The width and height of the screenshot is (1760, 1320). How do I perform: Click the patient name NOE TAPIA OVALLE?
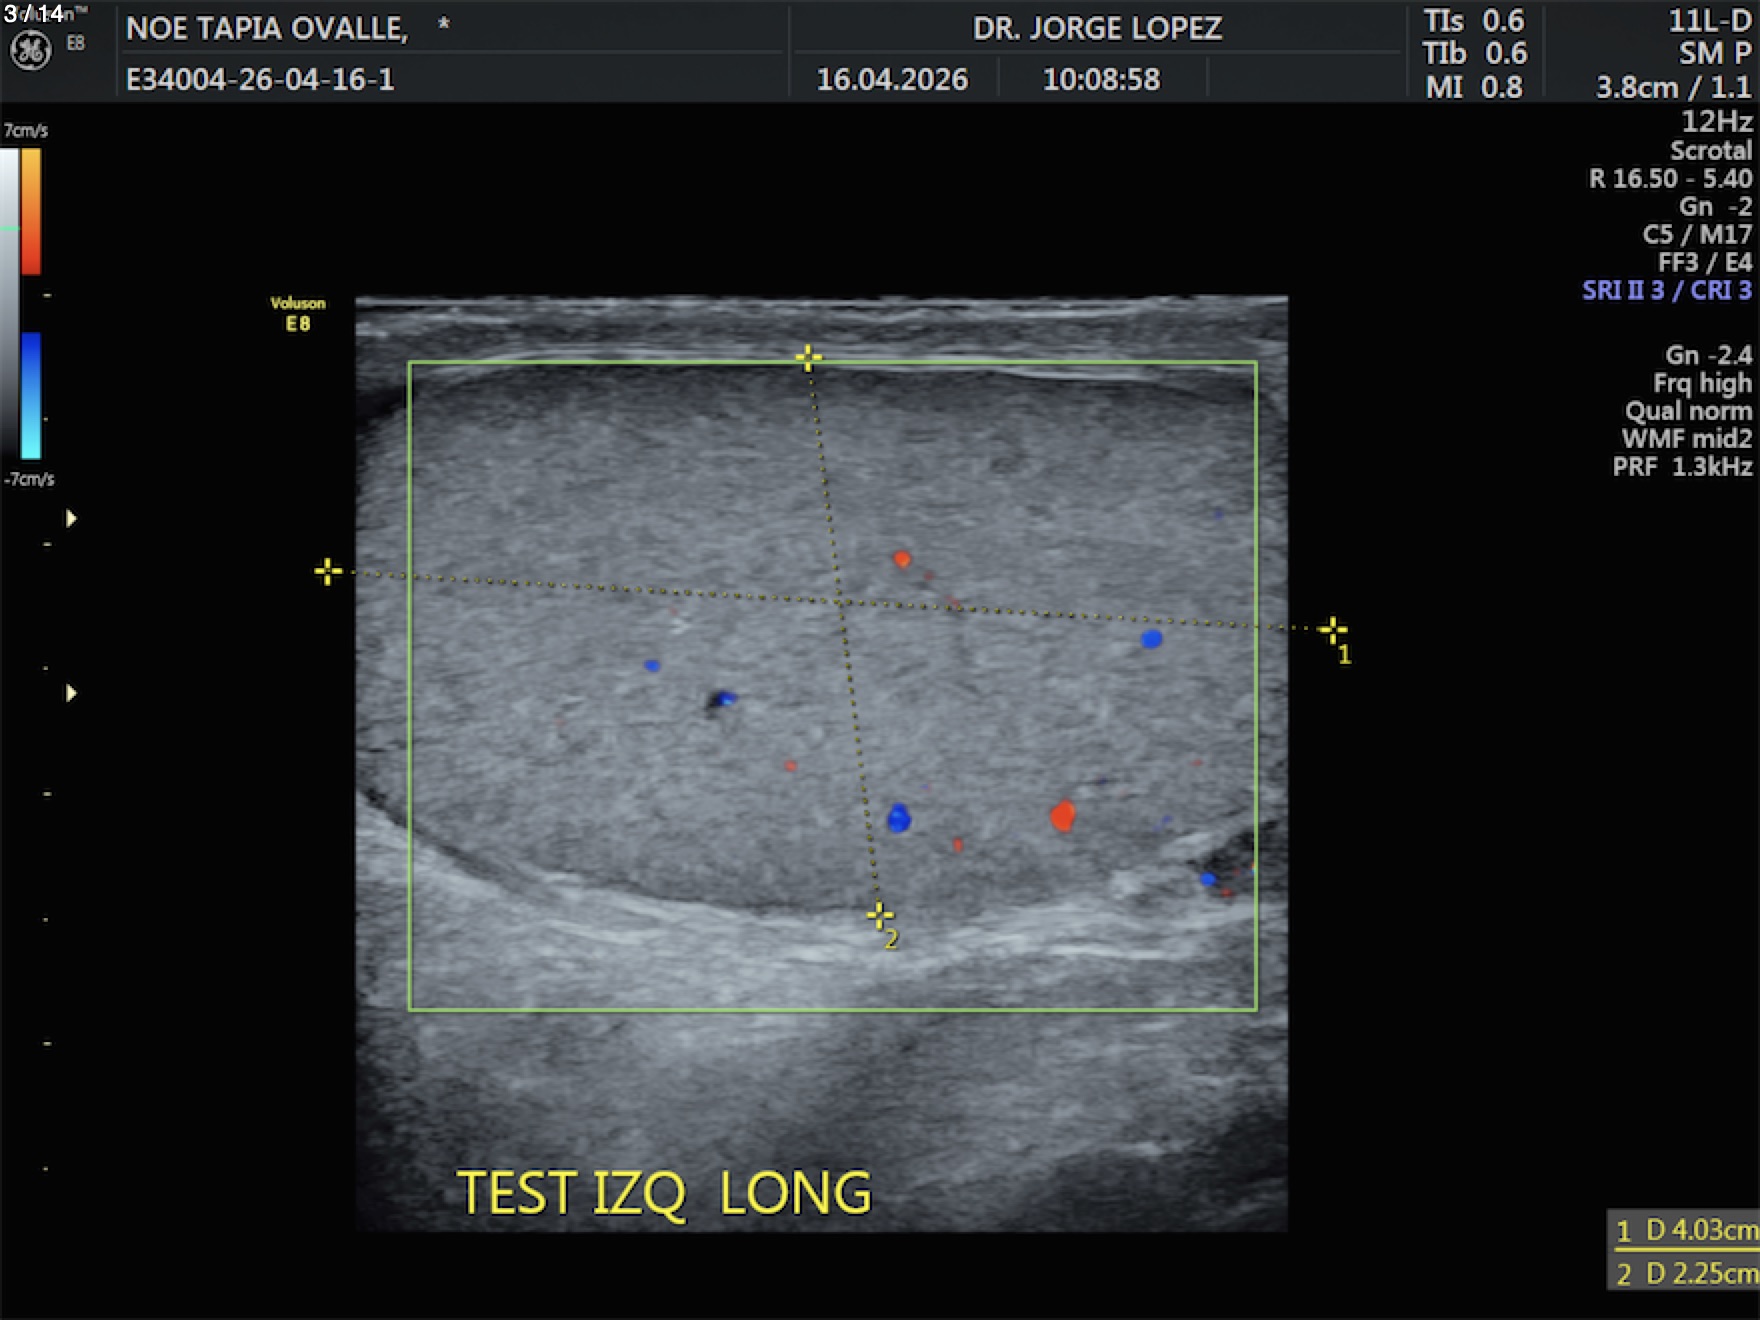pos(267,28)
